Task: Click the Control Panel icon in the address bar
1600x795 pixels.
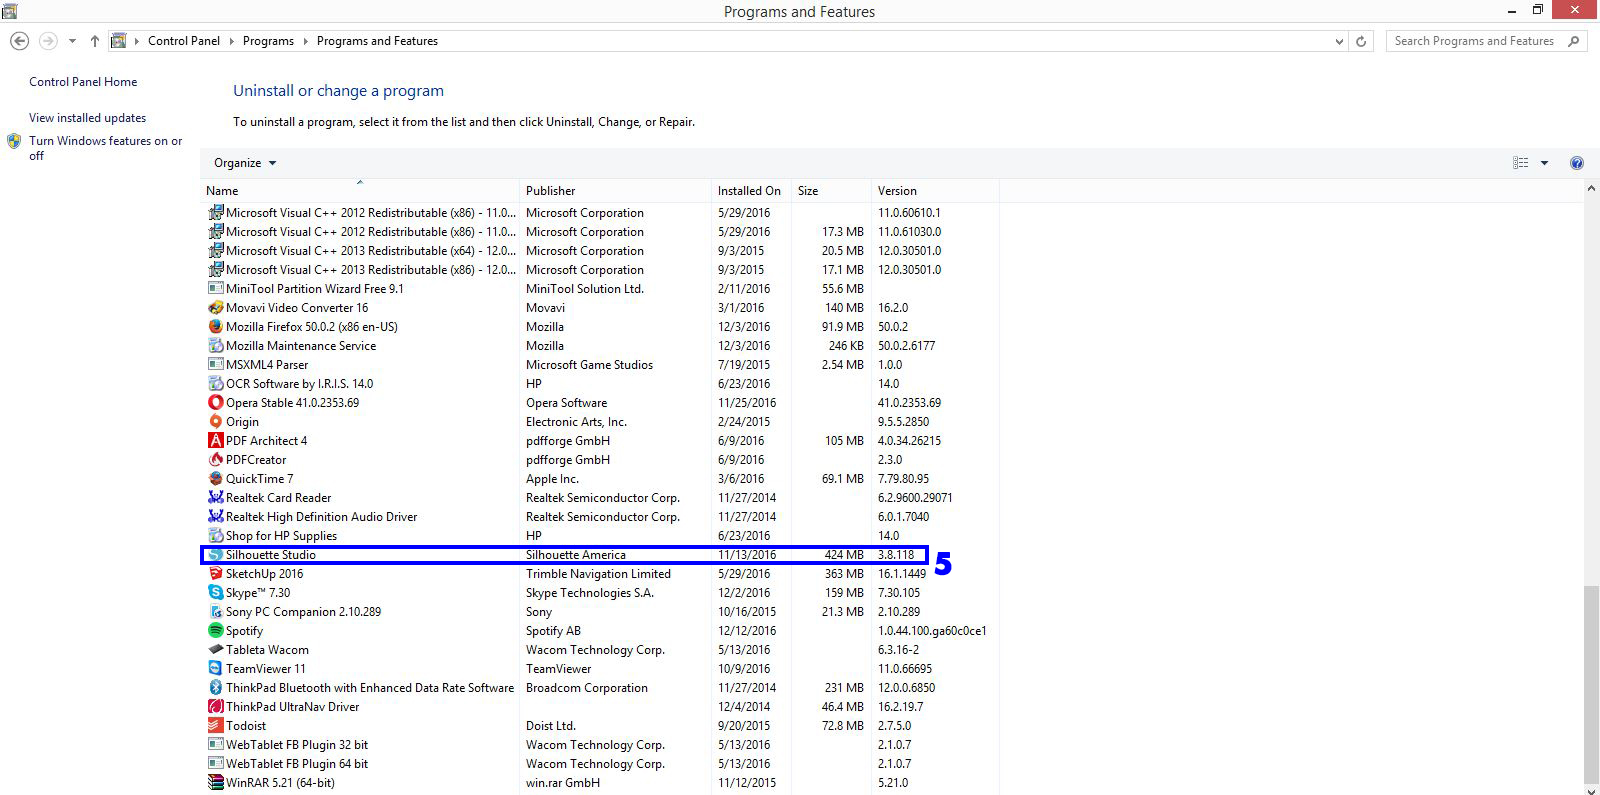Action: coord(119,41)
